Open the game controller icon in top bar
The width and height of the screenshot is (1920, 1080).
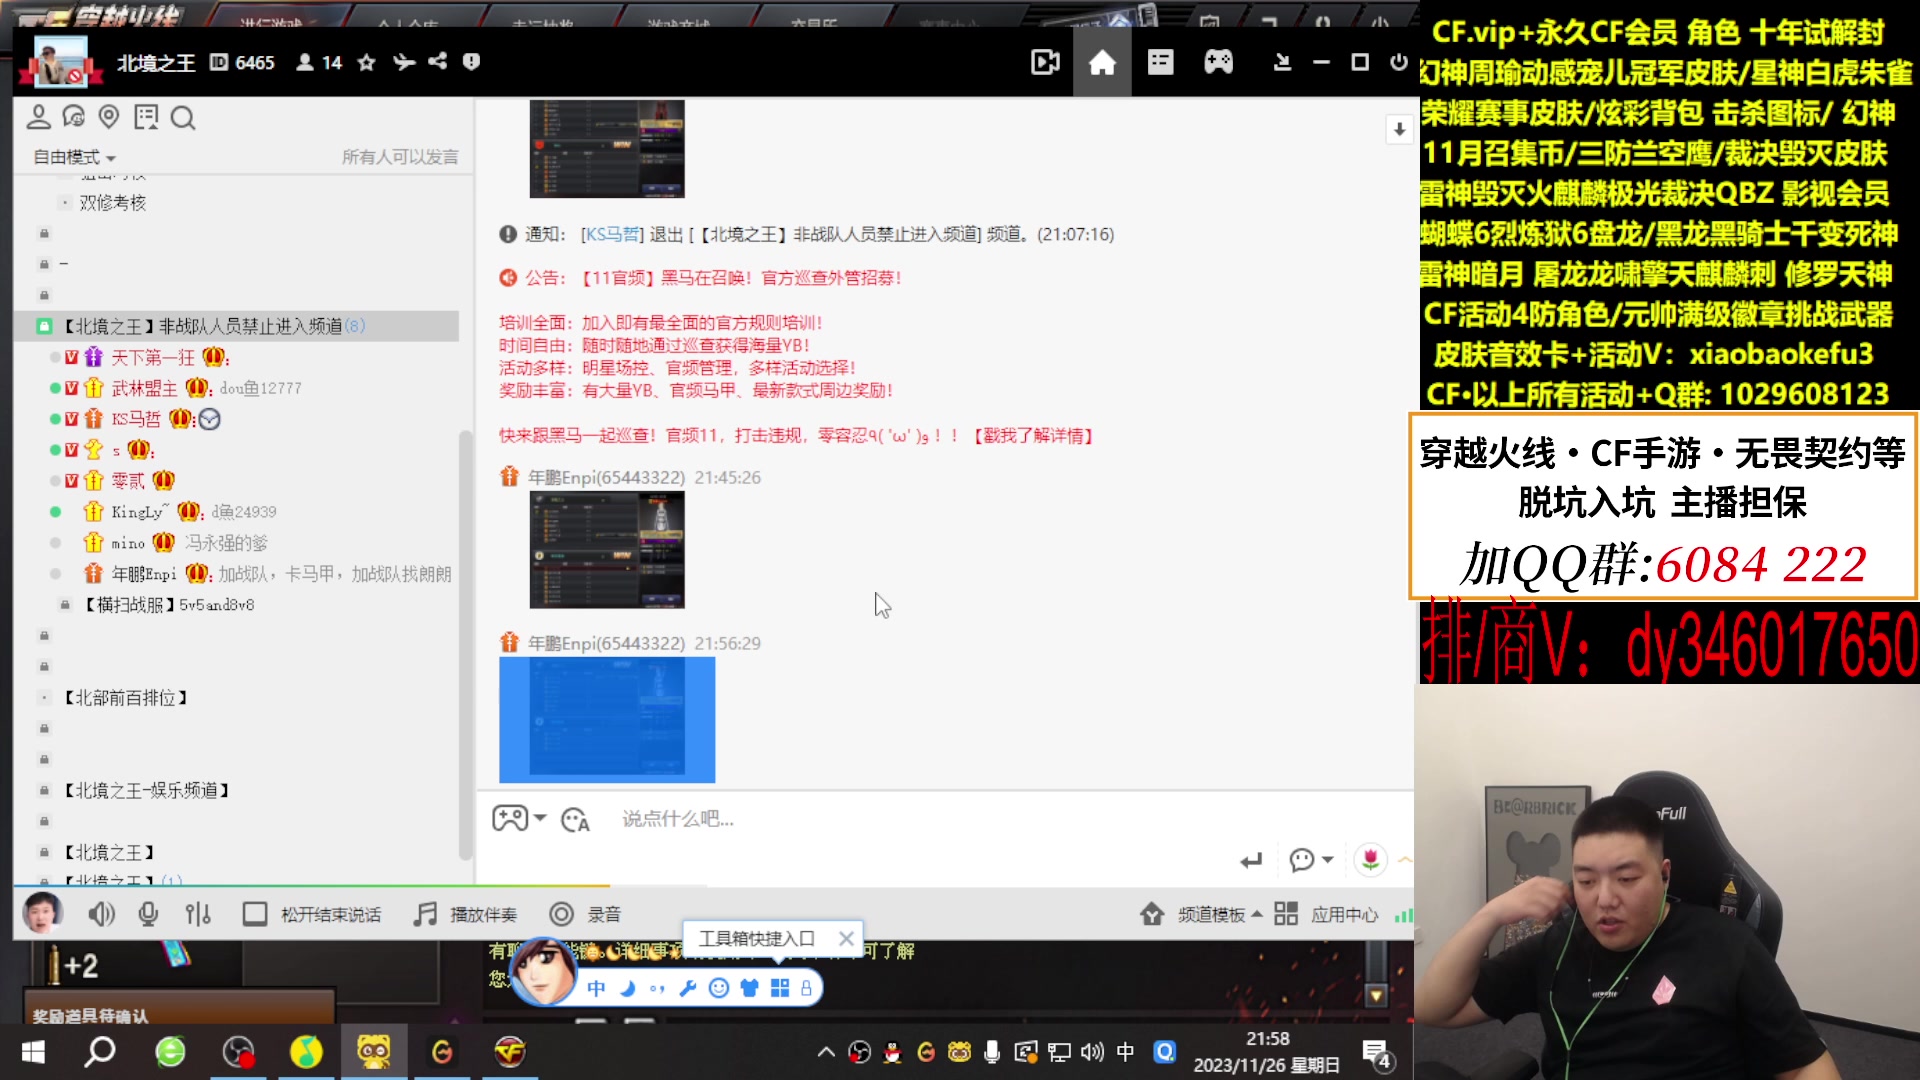coord(1218,63)
